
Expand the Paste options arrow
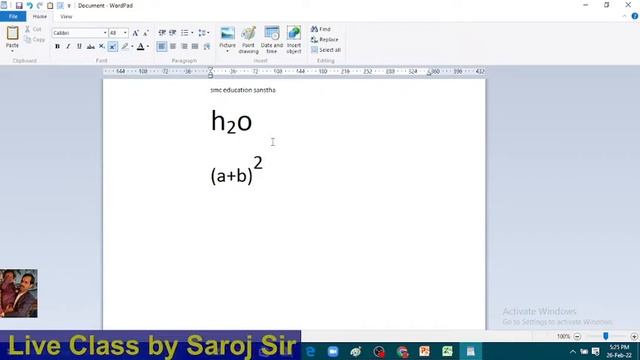[x=12, y=51]
